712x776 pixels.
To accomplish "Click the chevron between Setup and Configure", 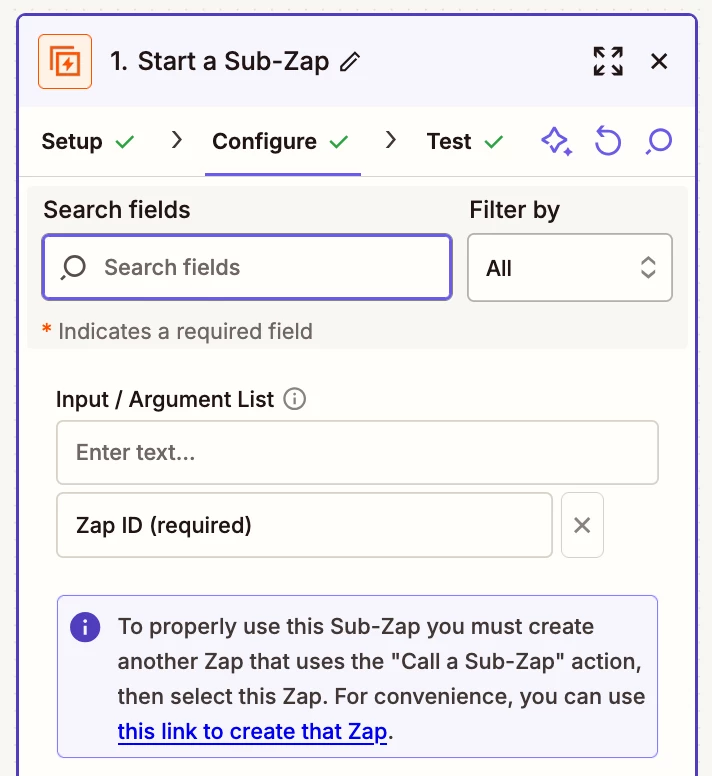I will coord(177,140).
